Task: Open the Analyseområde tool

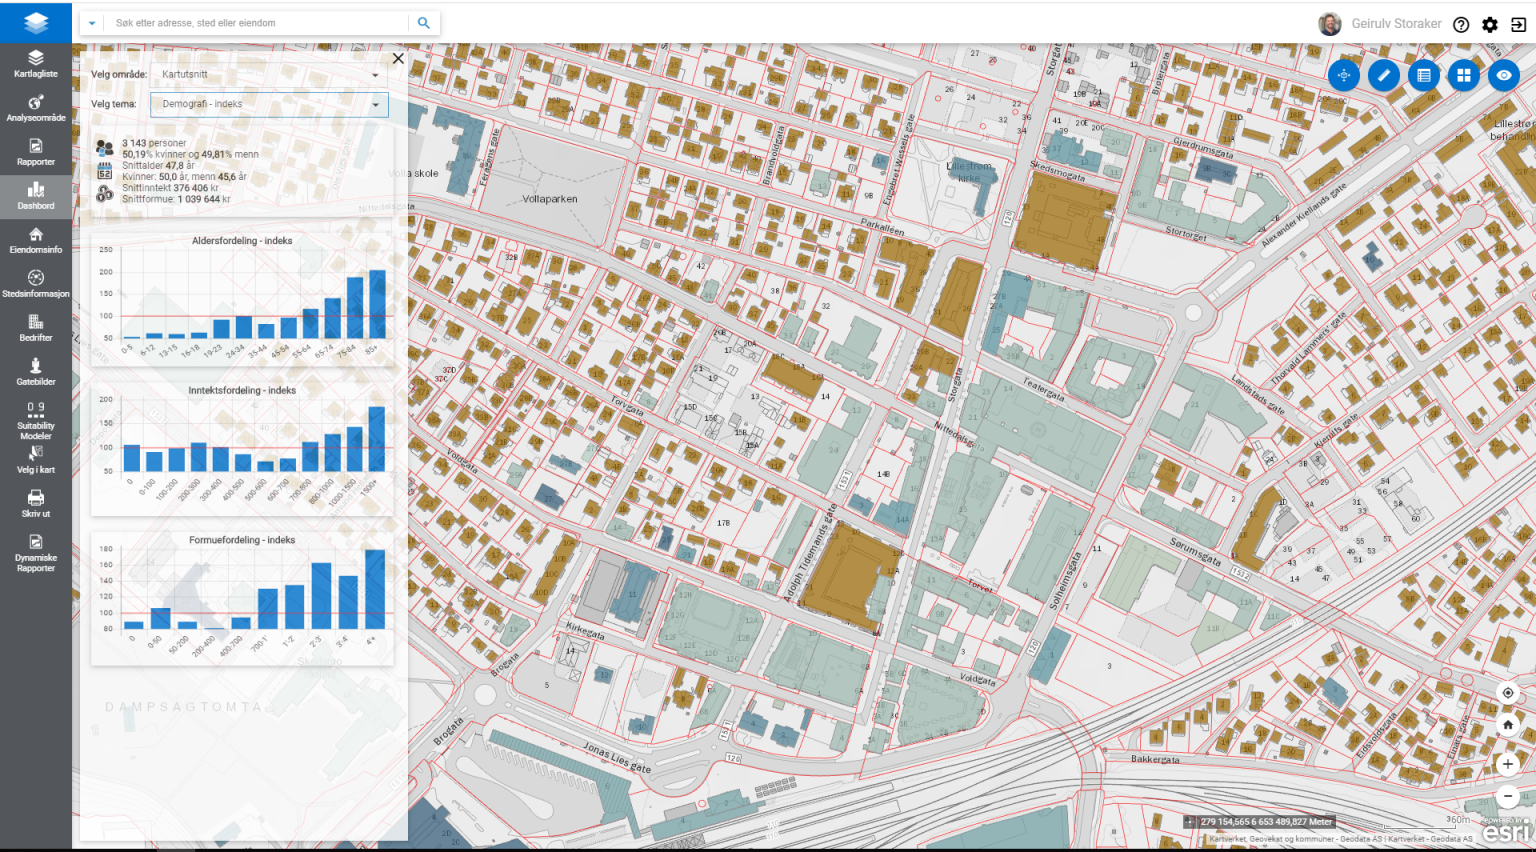Action: pyautogui.click(x=36, y=108)
